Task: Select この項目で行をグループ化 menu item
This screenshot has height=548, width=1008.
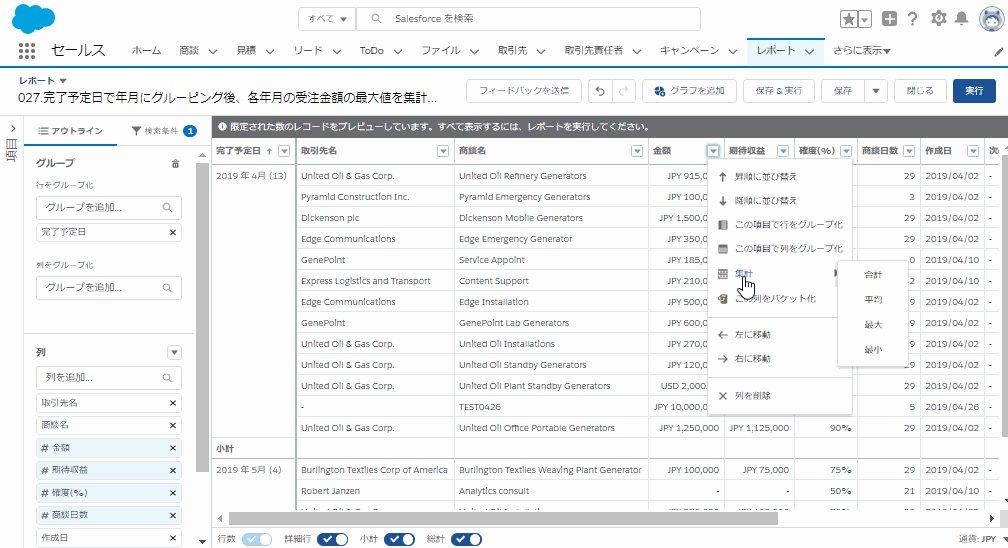Action: click(x=780, y=224)
